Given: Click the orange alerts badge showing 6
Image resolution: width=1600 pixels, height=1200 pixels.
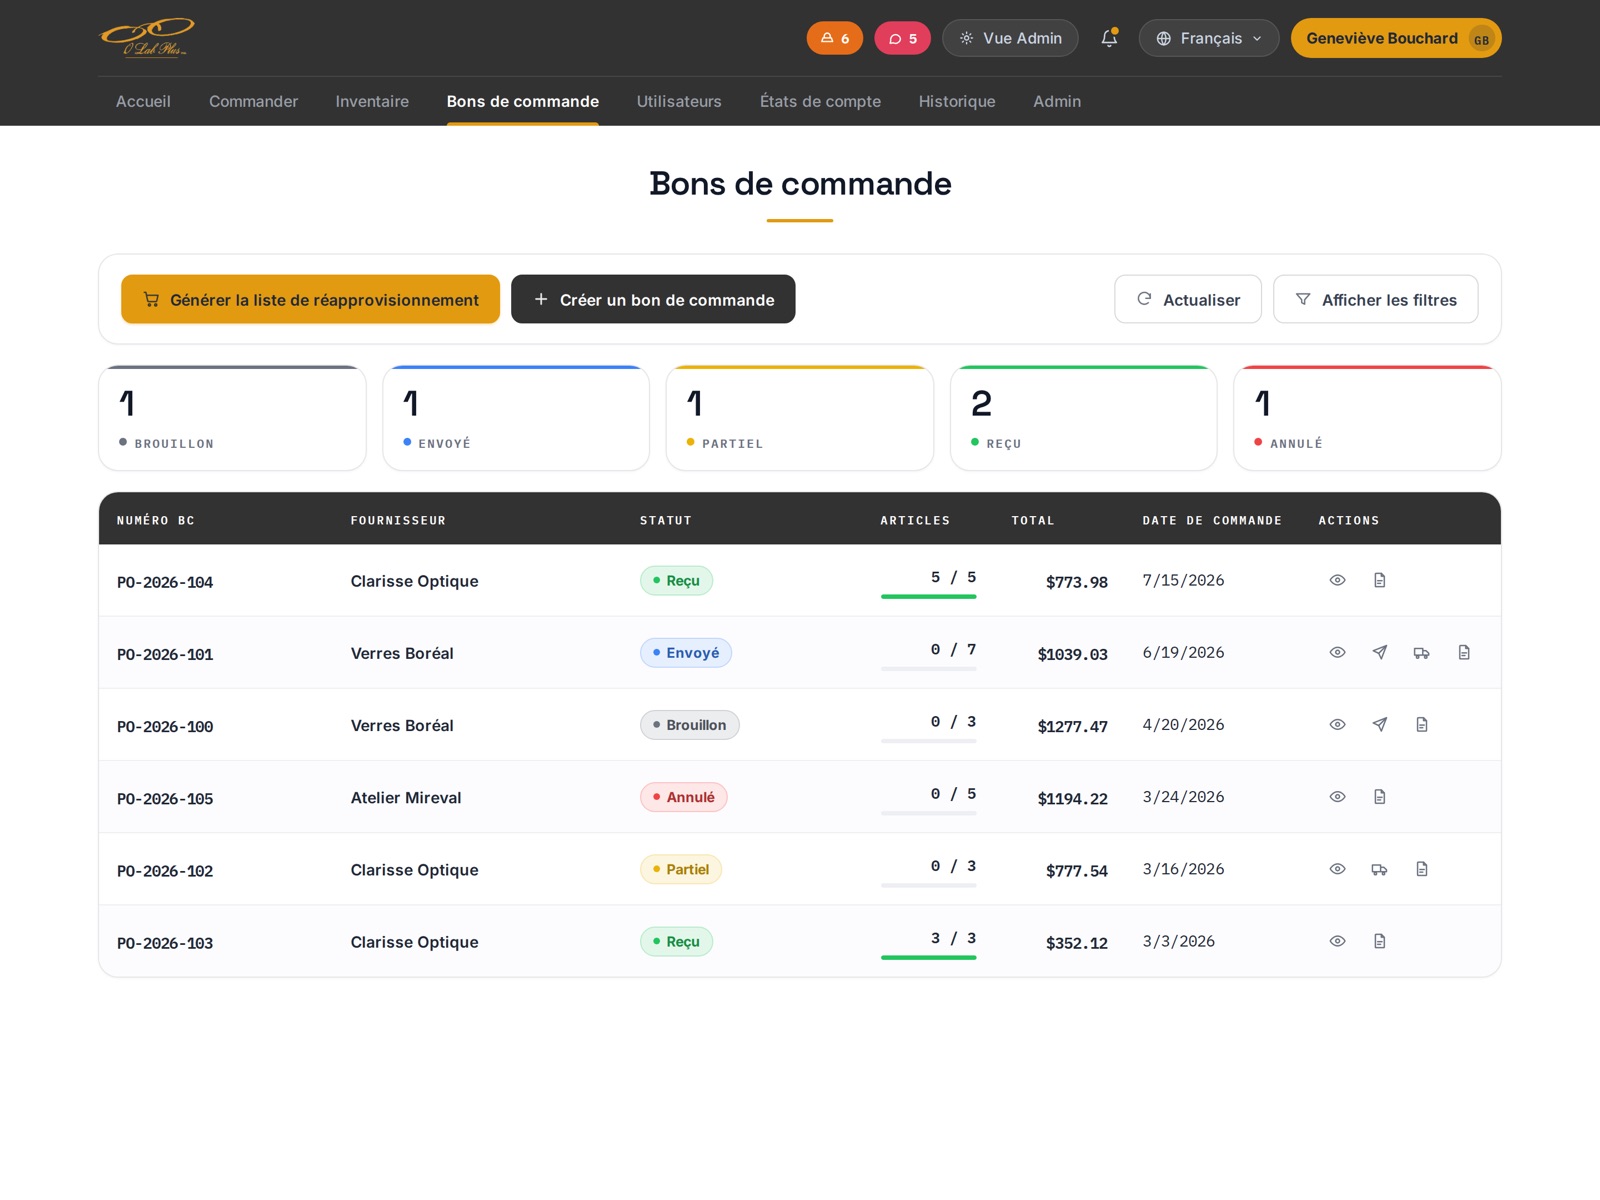Looking at the screenshot, I should (835, 38).
